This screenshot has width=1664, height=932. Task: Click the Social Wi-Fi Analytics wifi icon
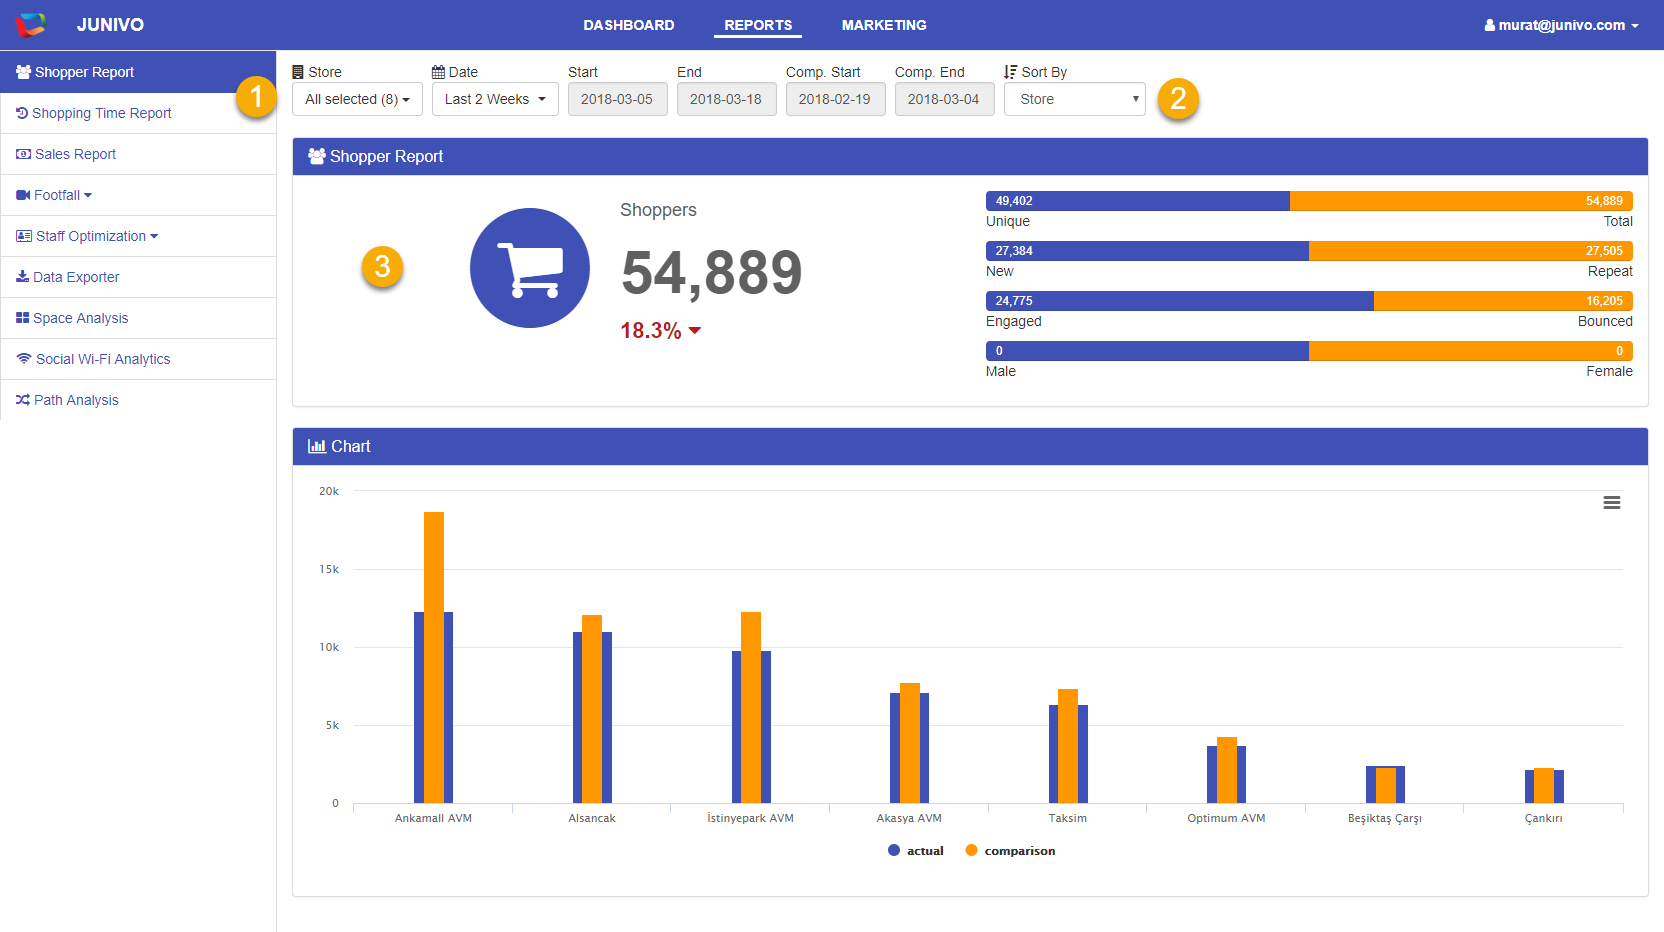pos(24,359)
